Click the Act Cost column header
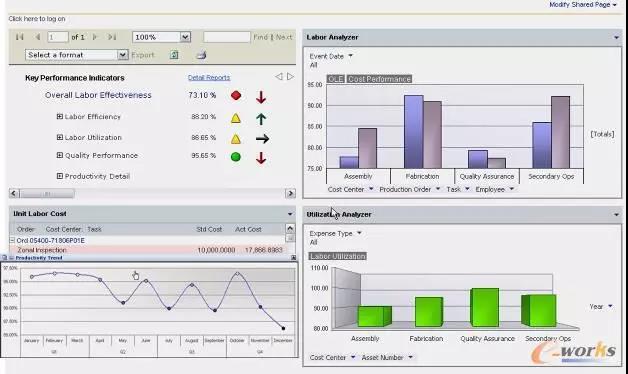 [248, 229]
